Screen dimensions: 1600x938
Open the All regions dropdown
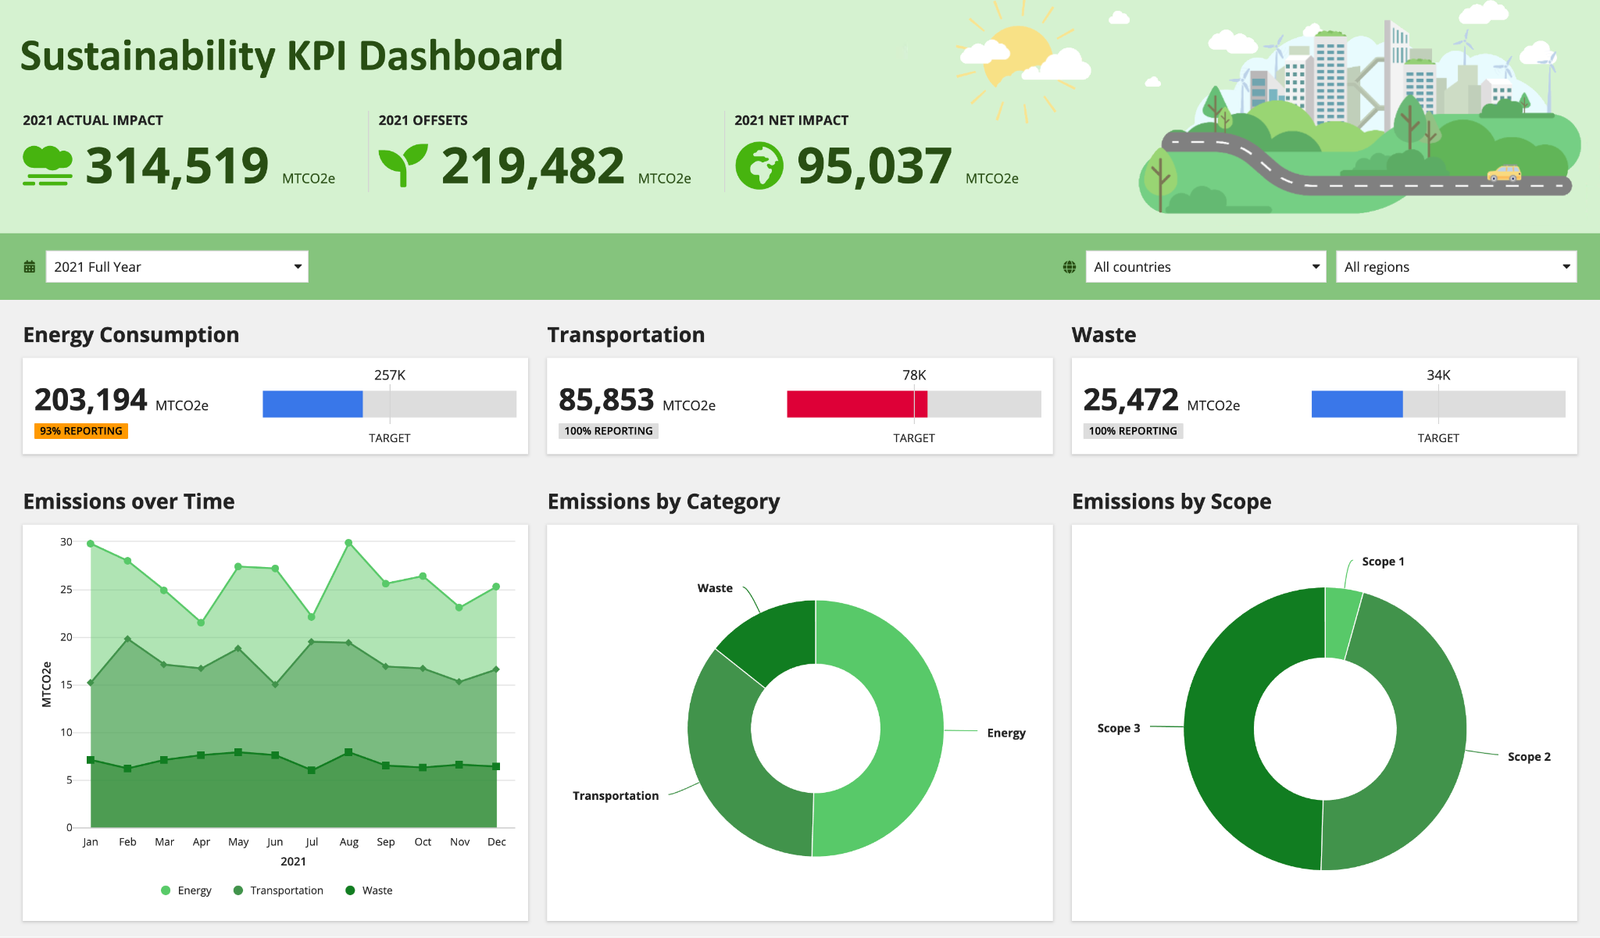click(x=1456, y=267)
